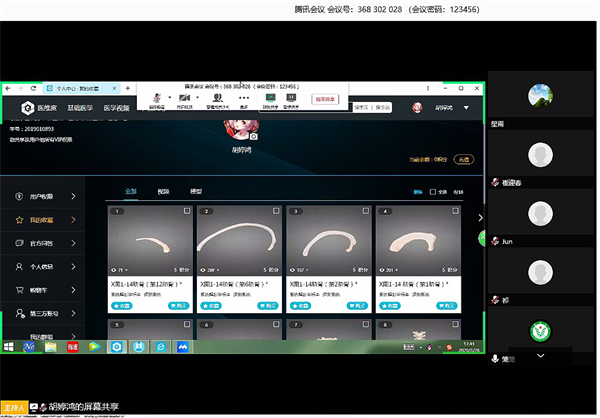Open the Tencent Meeting taskbar icon
600x418 pixels.
tap(183, 347)
